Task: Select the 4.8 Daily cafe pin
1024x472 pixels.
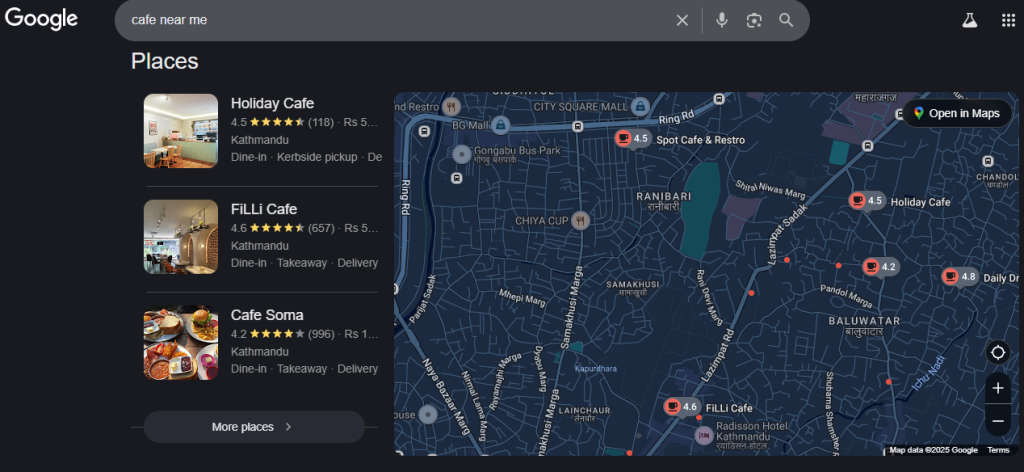Action: [960, 277]
